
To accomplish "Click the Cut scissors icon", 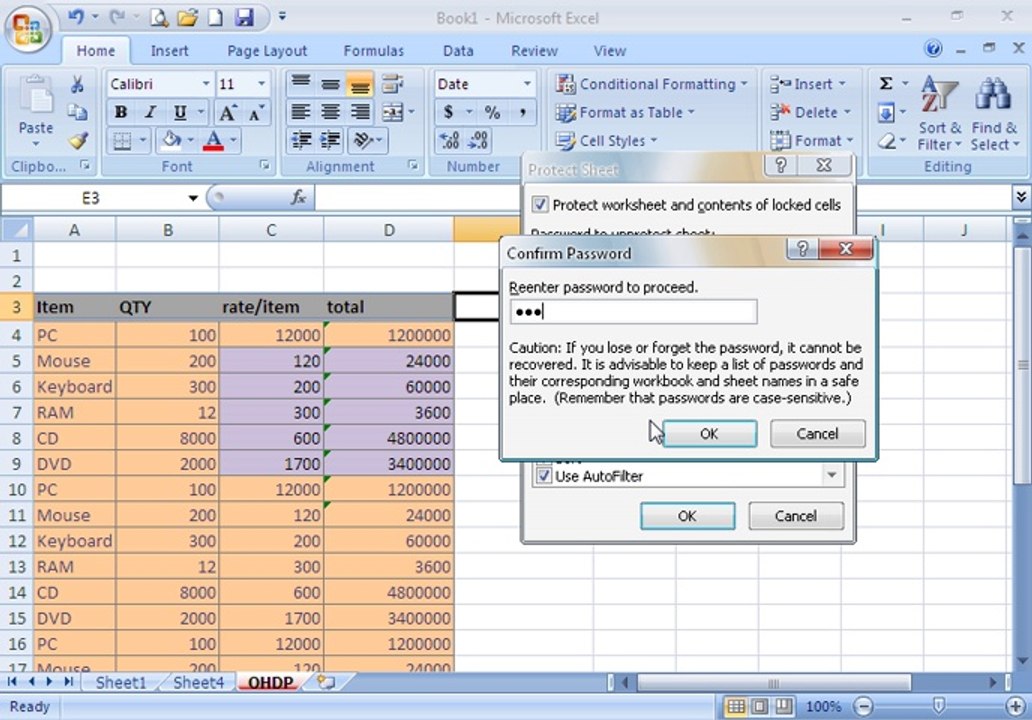I will 77,84.
